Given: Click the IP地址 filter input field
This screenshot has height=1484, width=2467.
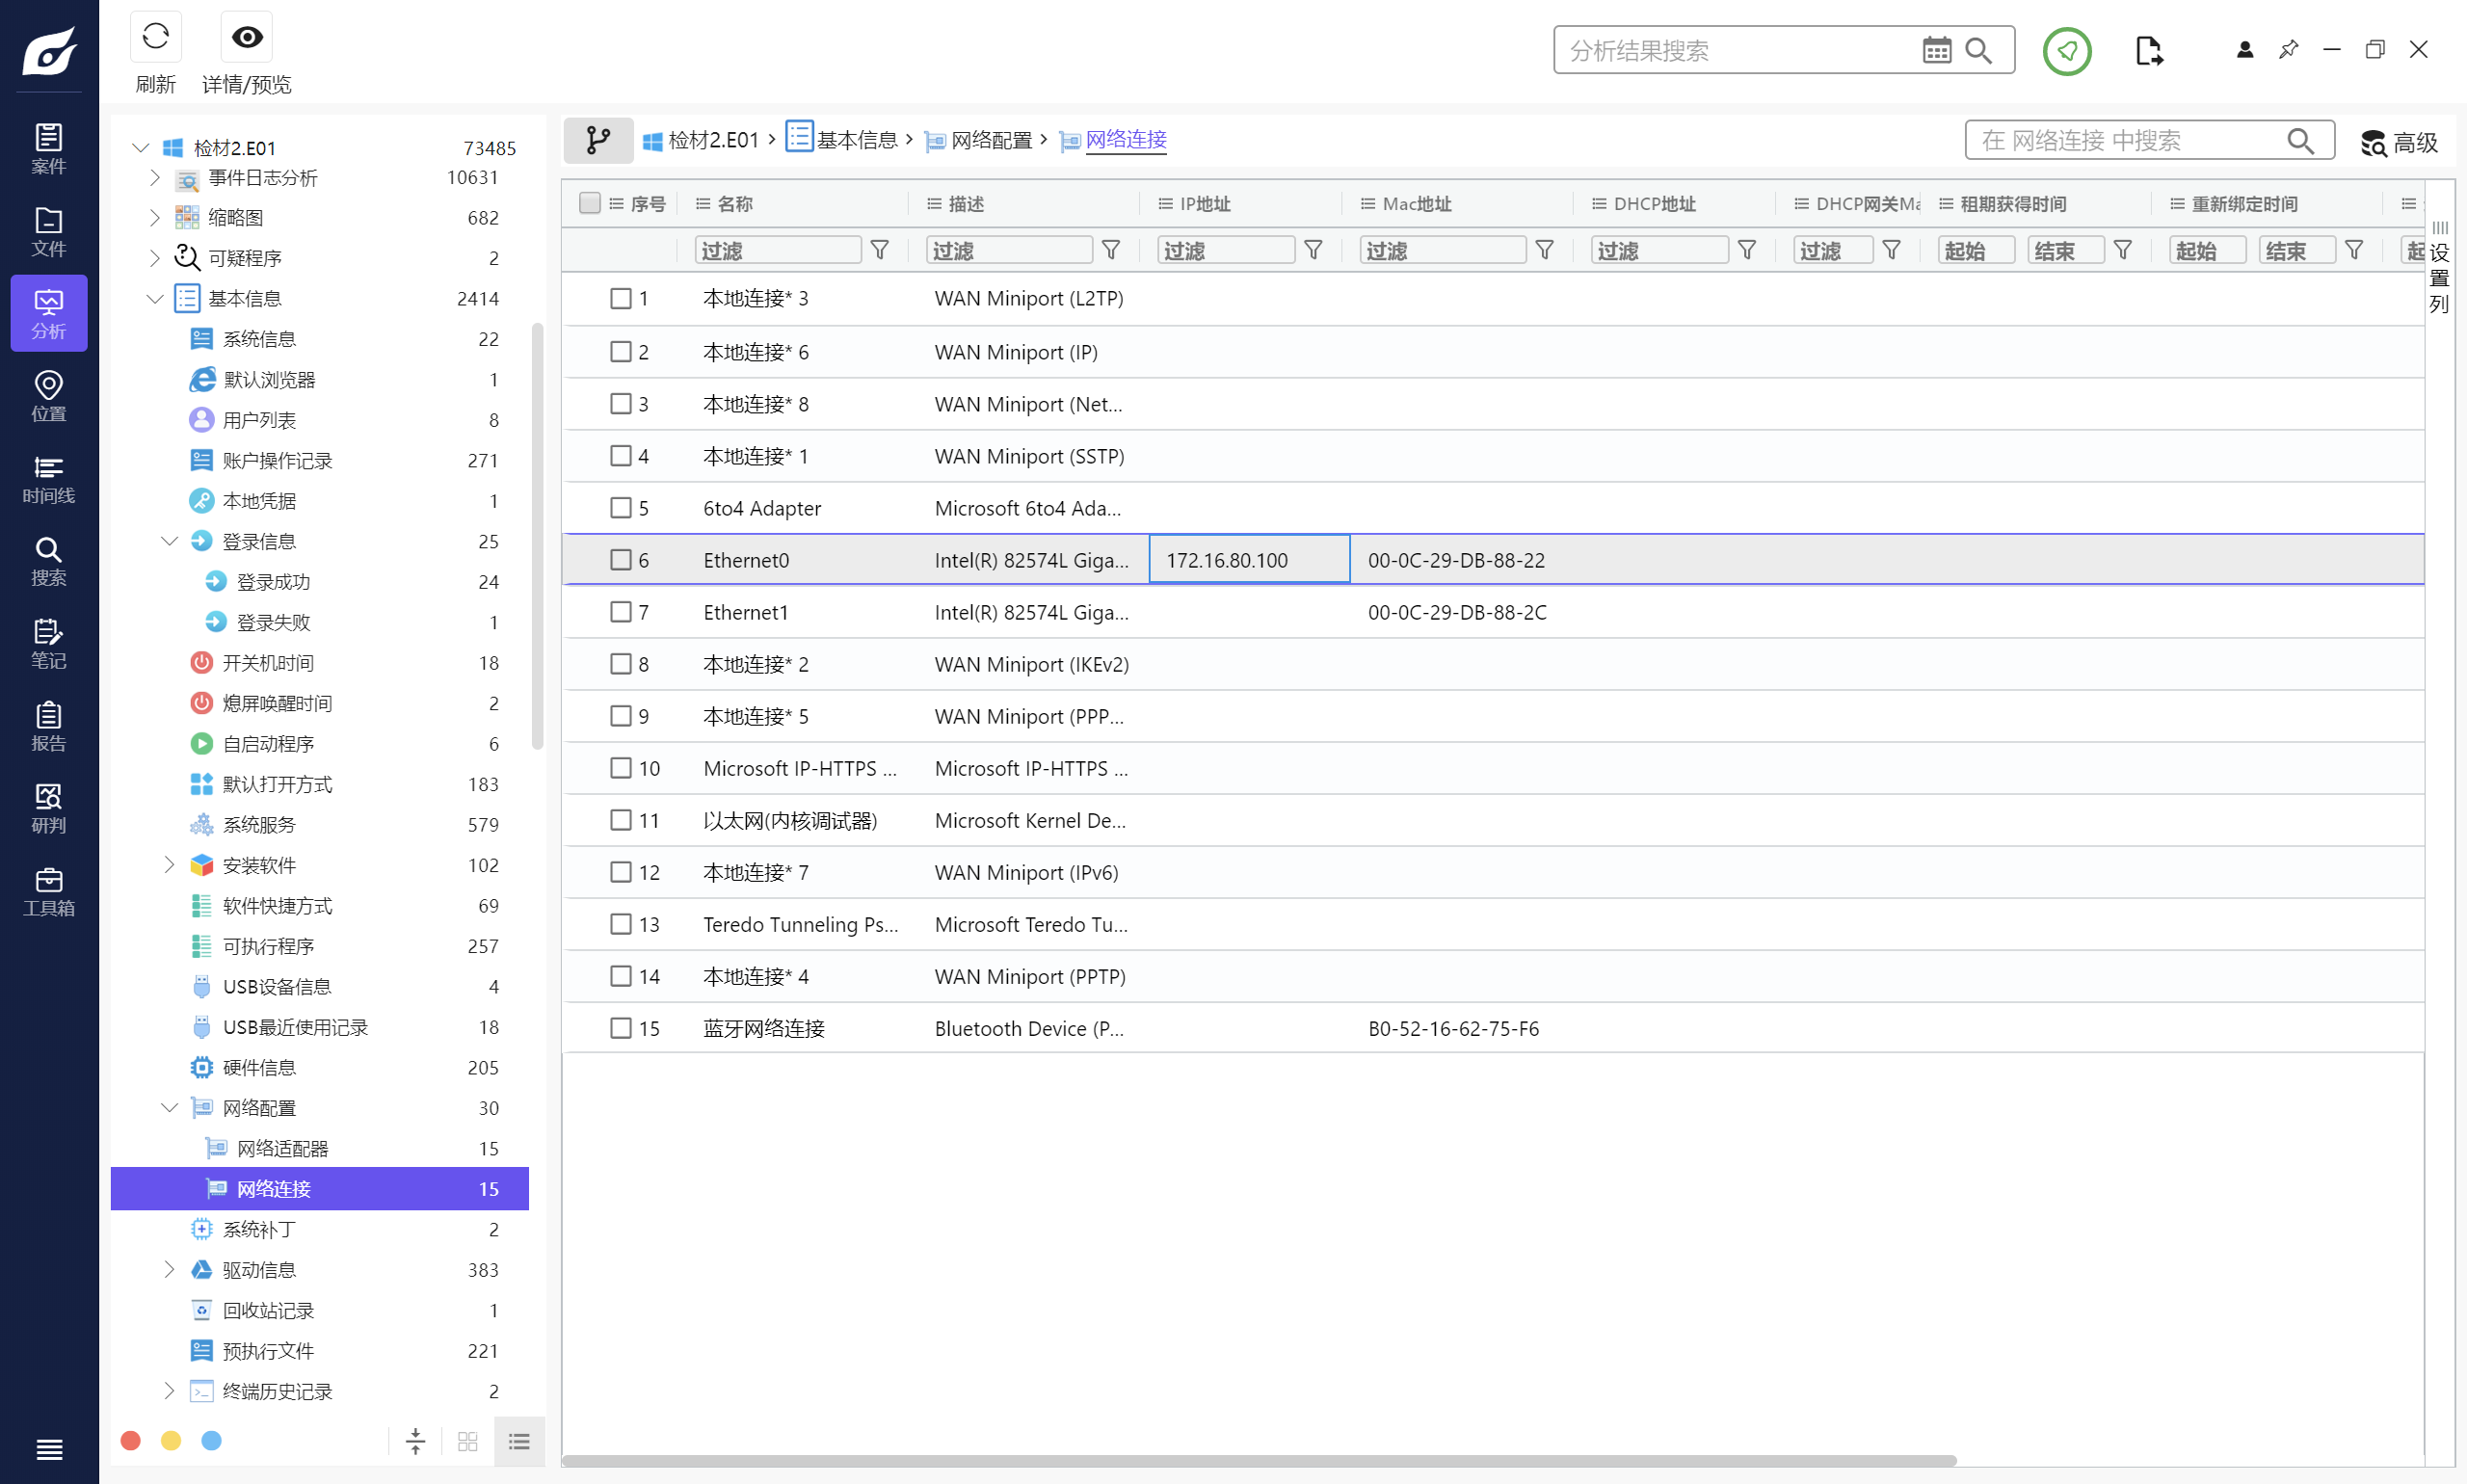Looking at the screenshot, I should click(x=1226, y=250).
